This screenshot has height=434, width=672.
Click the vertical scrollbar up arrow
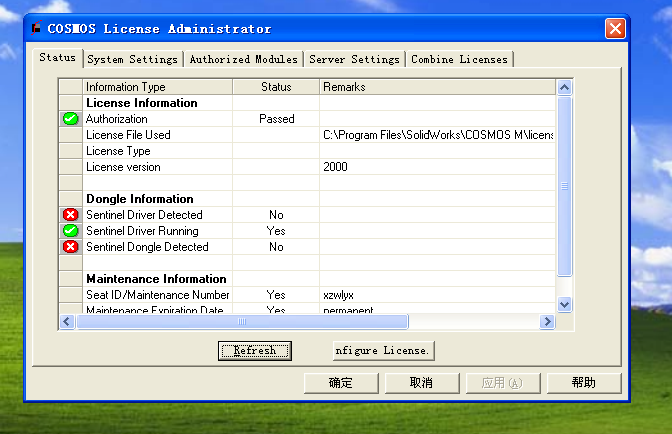564,88
